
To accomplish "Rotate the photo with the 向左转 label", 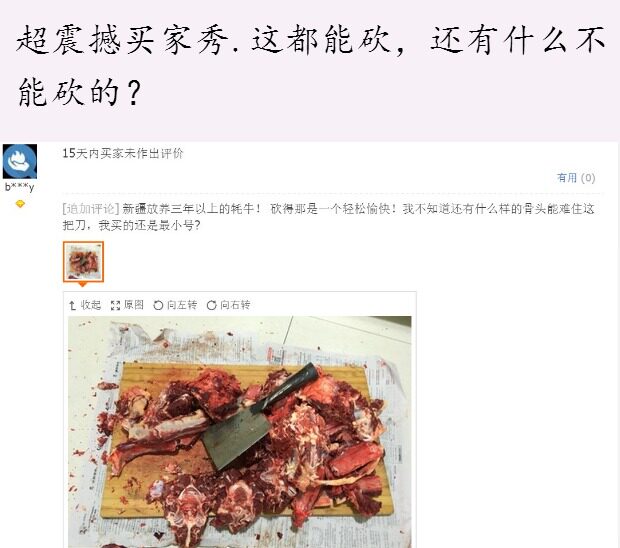I will point(182,305).
